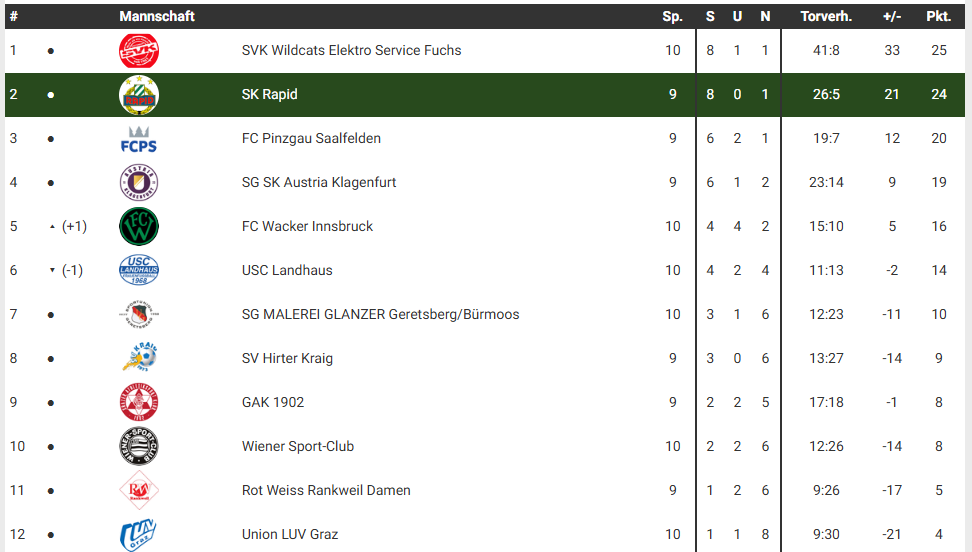
Task: Click the SV Hirter Kraig logo
Action: click(x=138, y=358)
